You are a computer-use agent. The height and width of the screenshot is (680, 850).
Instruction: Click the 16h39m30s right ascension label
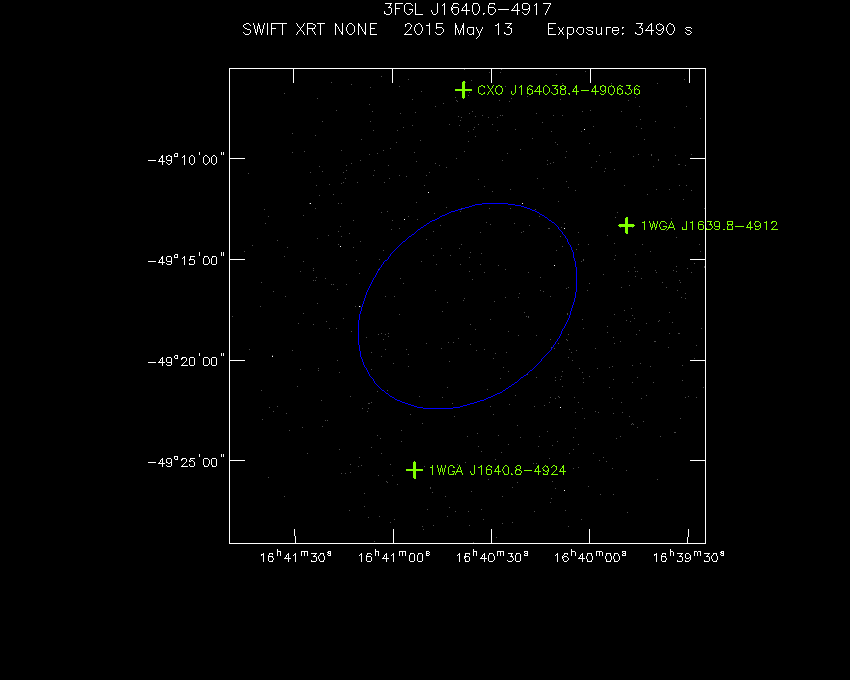pos(688,557)
